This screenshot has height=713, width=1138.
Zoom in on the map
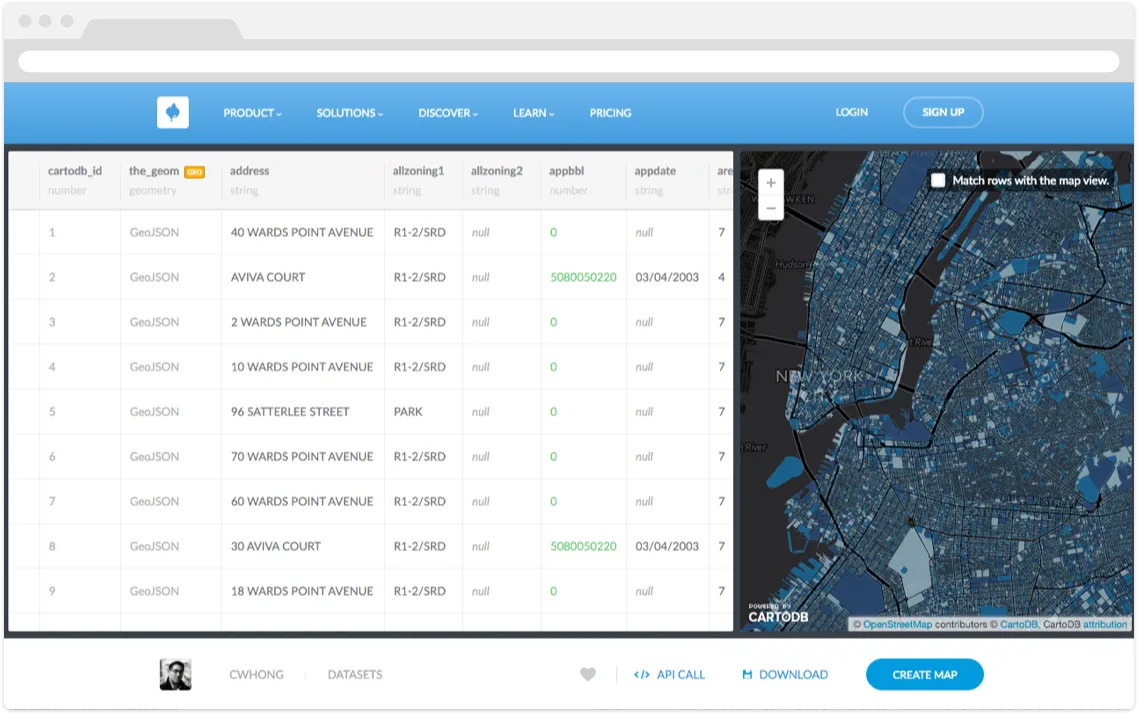coord(771,183)
